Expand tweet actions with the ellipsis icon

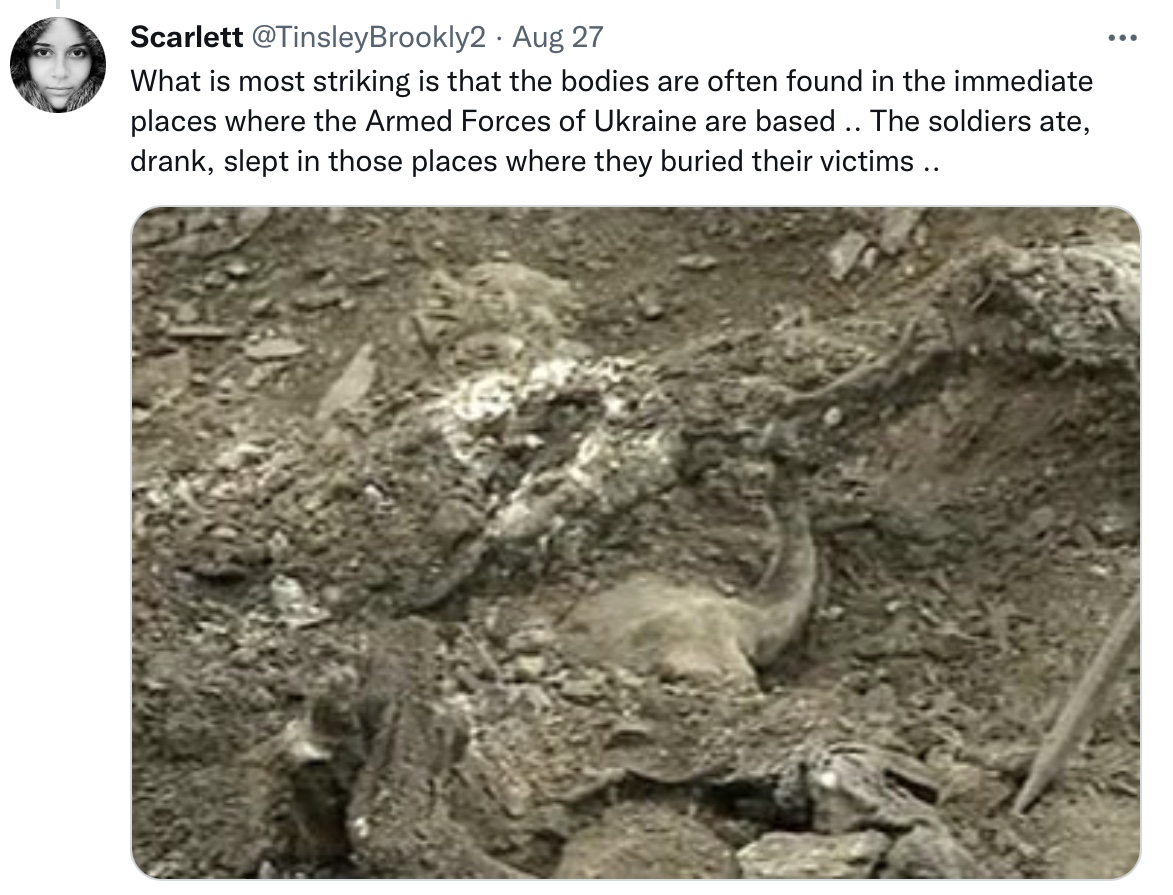tap(1122, 37)
